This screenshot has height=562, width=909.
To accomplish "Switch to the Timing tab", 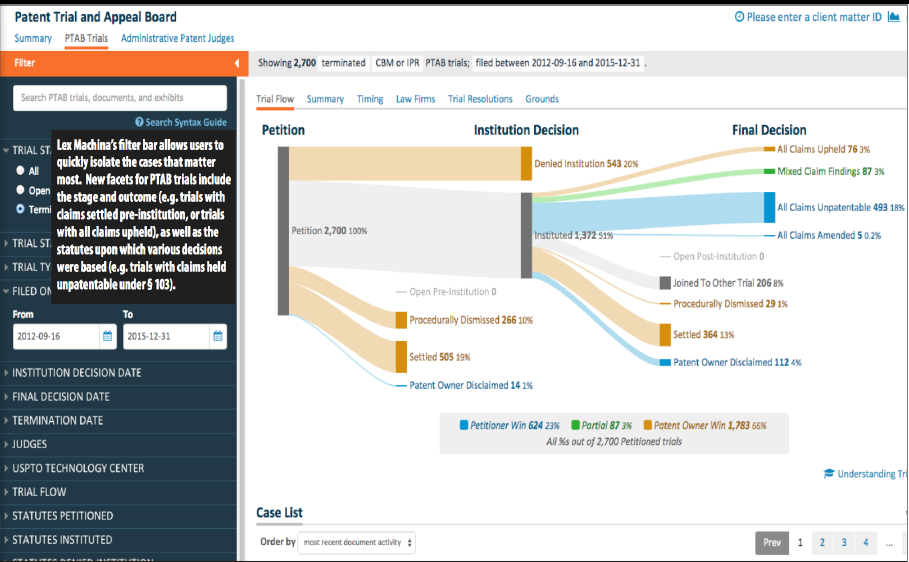I will [x=370, y=99].
